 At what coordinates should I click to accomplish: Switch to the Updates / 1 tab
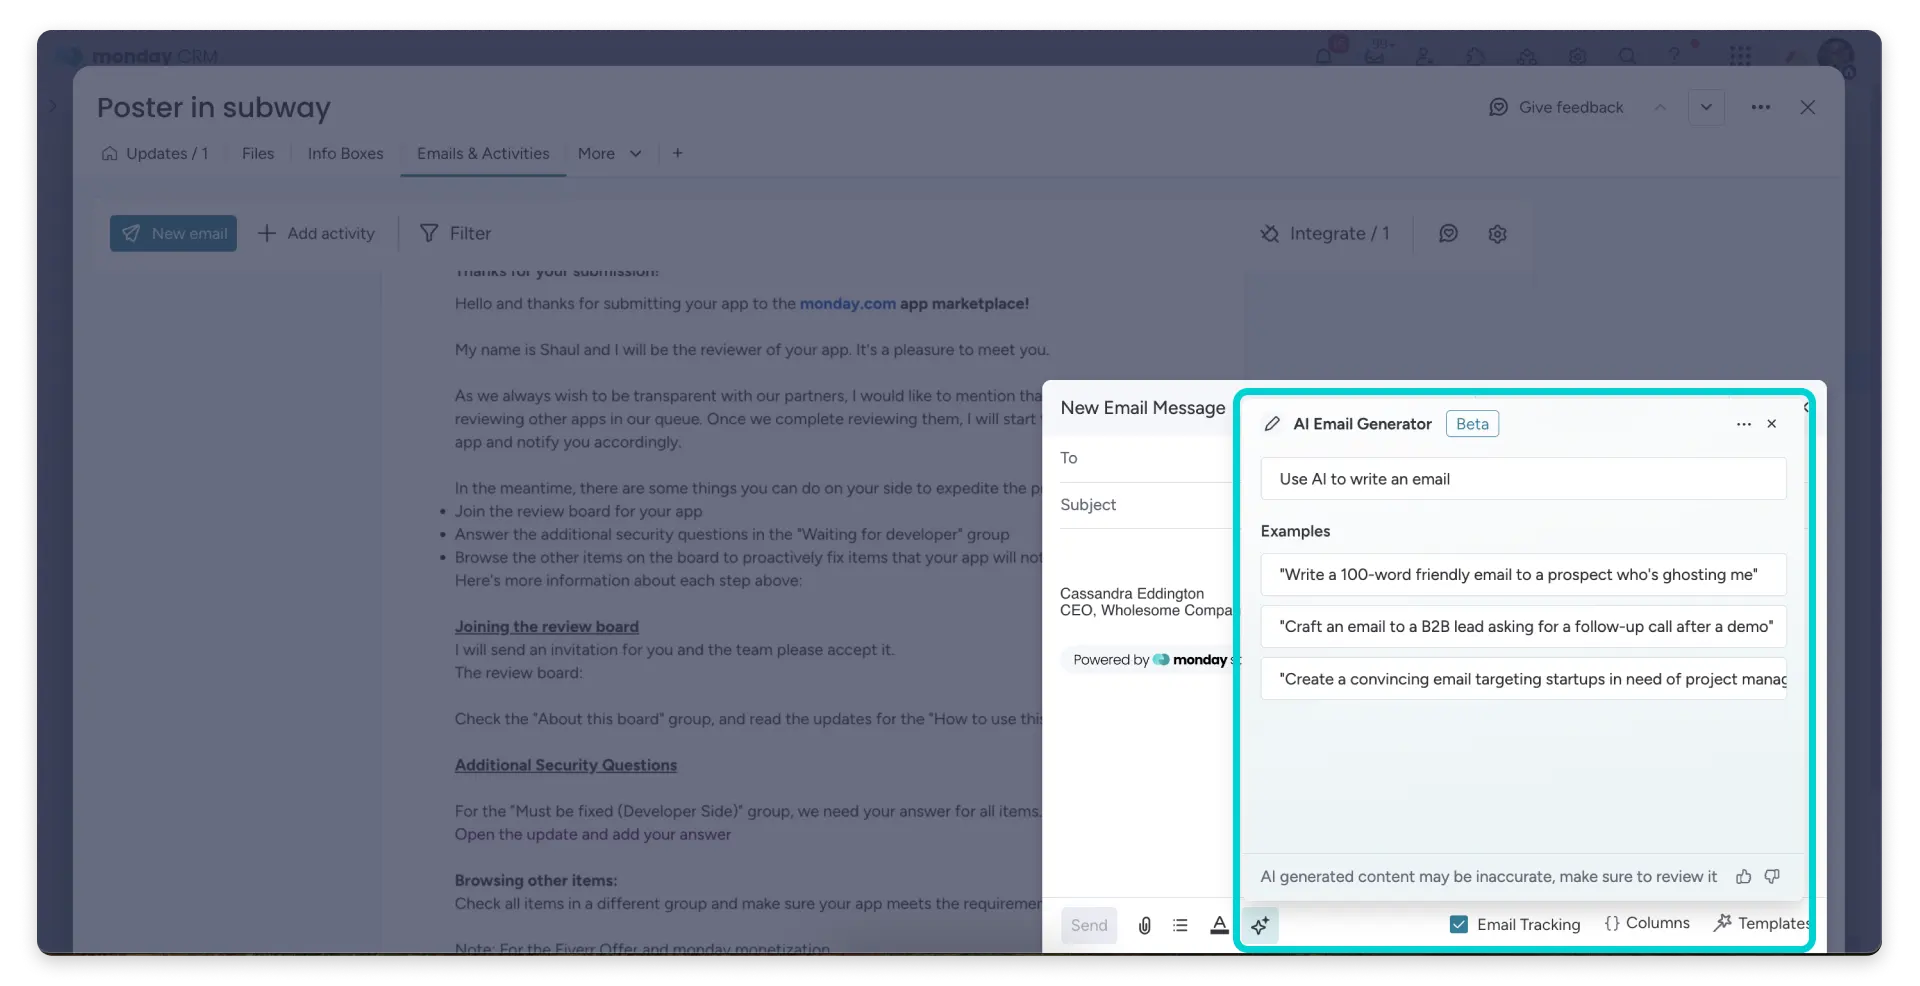pos(155,153)
